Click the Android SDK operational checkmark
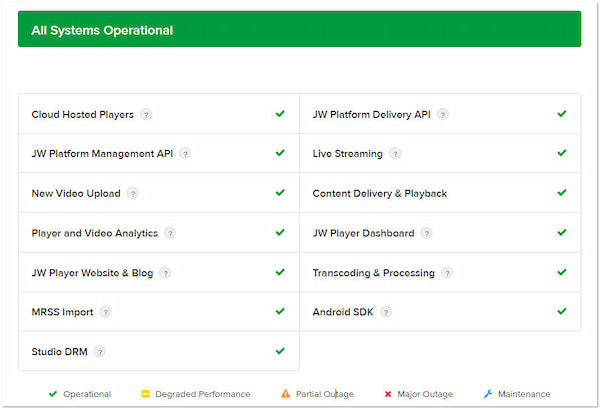 (562, 311)
